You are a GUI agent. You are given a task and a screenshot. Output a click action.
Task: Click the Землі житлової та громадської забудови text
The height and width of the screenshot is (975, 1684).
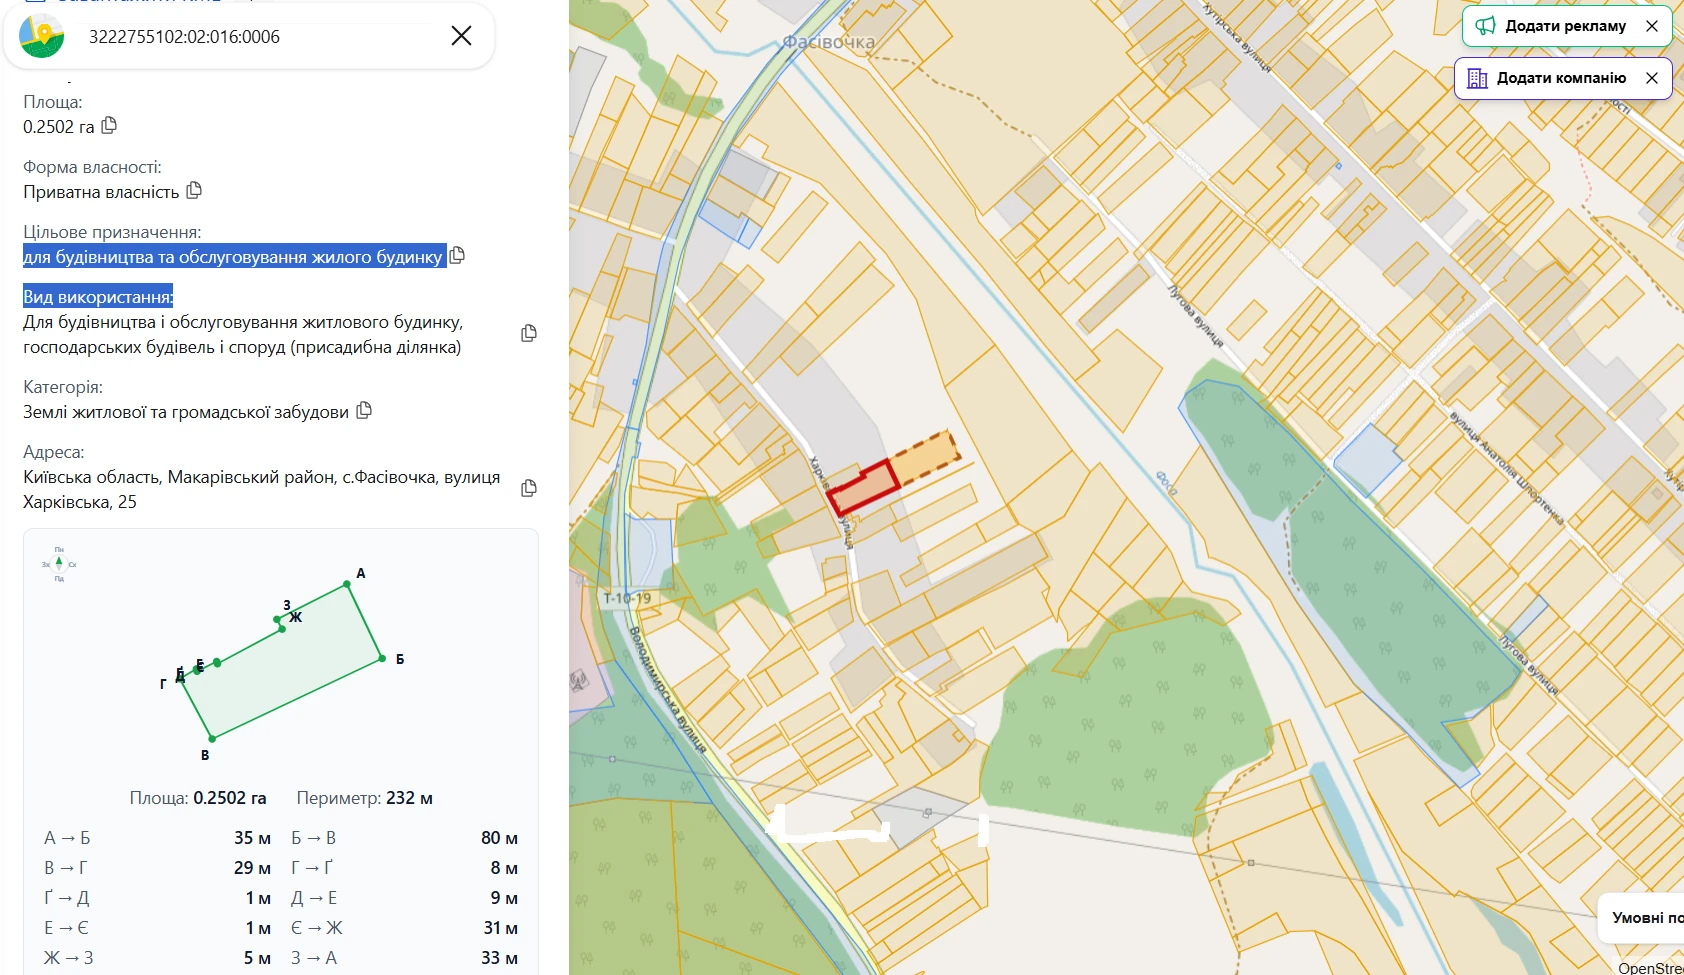coord(186,411)
